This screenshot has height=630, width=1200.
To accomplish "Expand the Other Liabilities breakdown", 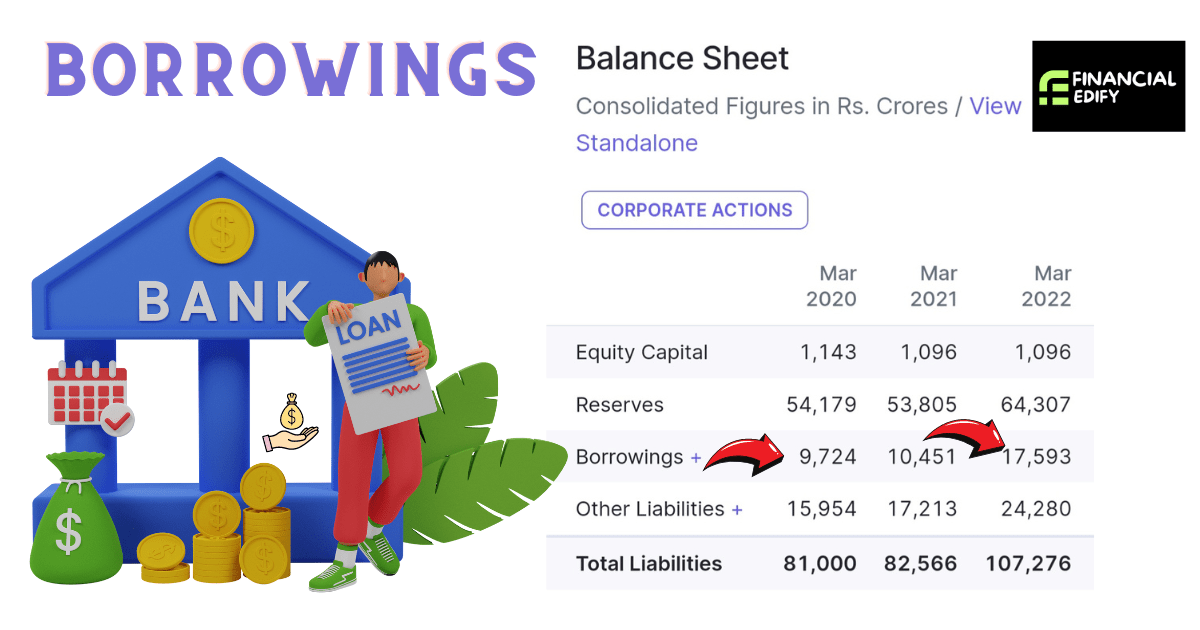I will pyautogui.click(x=740, y=509).
